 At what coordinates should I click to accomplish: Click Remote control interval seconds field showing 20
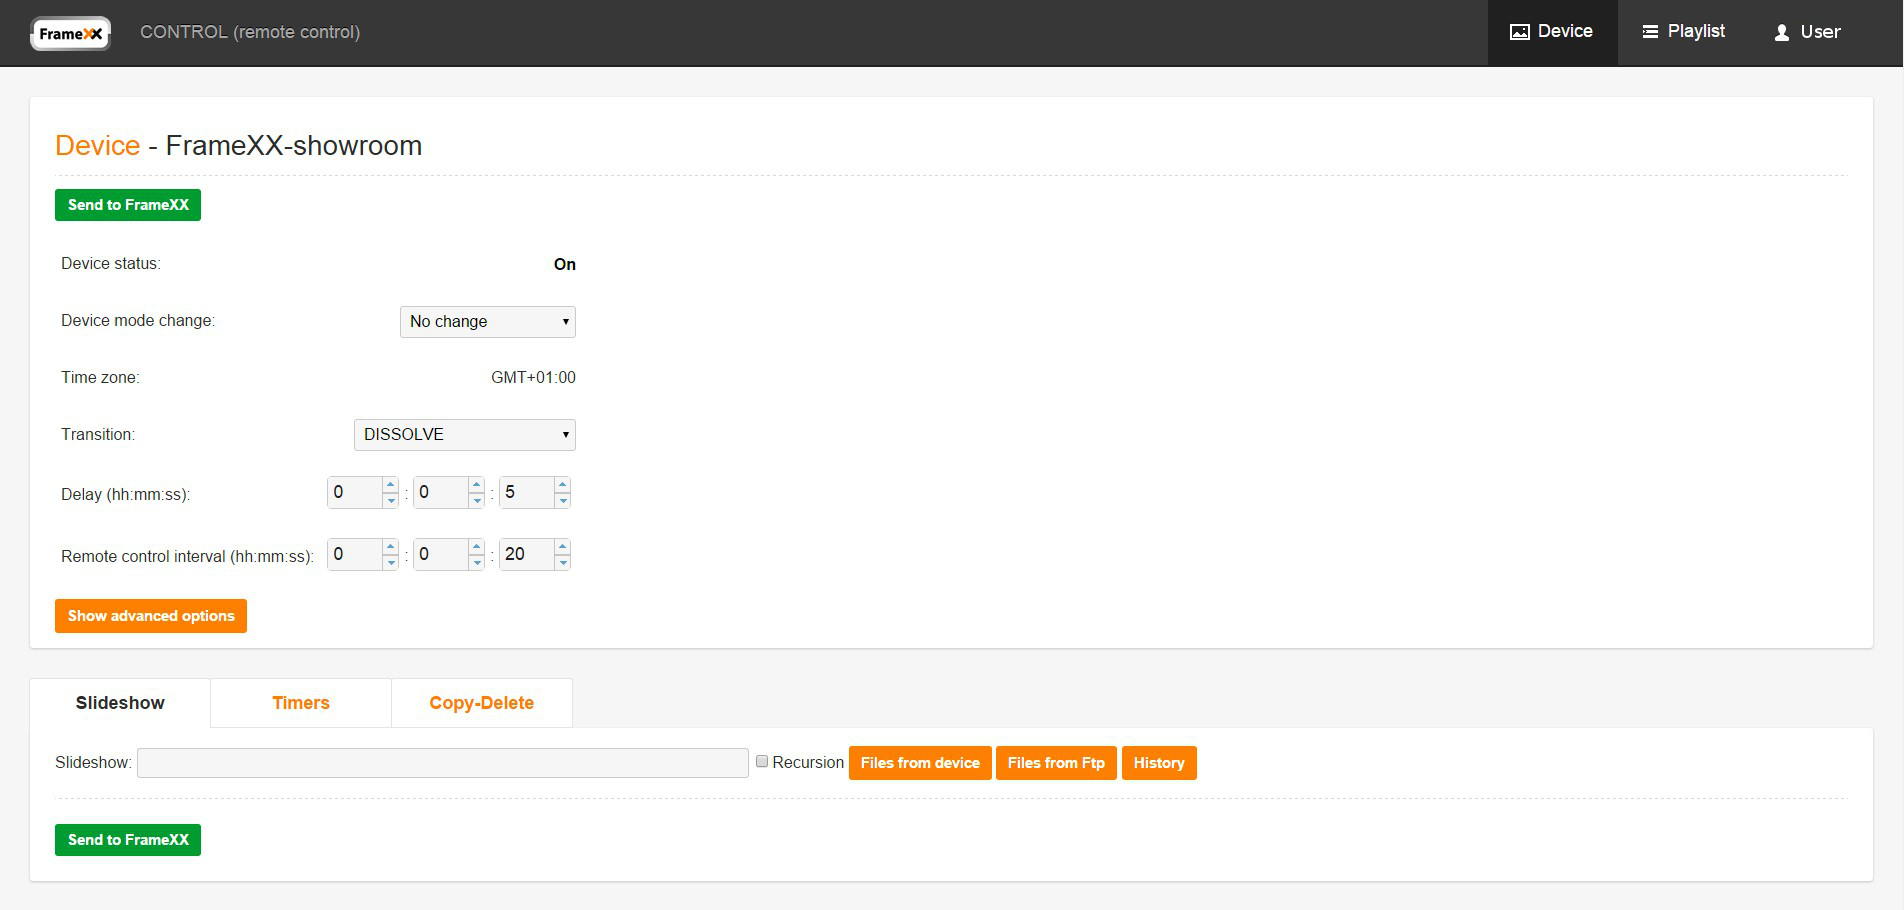click(527, 554)
